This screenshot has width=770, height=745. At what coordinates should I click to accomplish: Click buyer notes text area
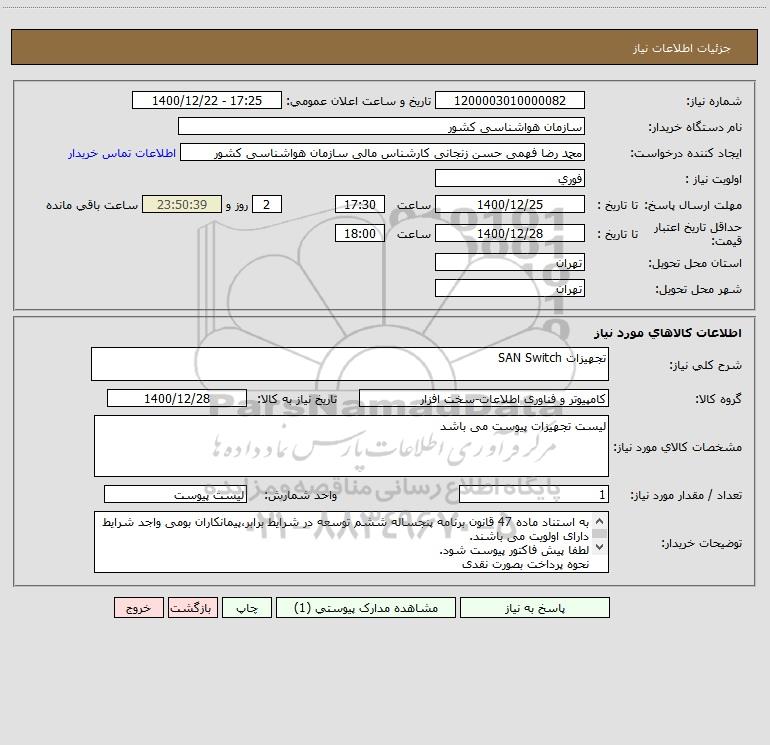click(351, 542)
